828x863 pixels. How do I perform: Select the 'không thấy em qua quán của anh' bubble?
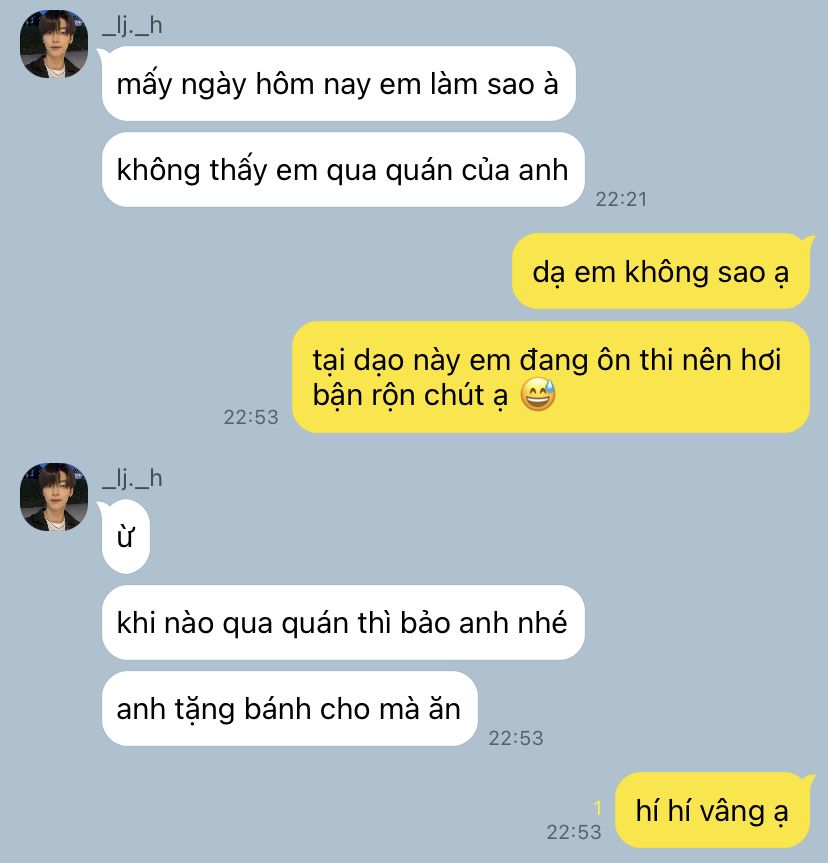(x=343, y=170)
